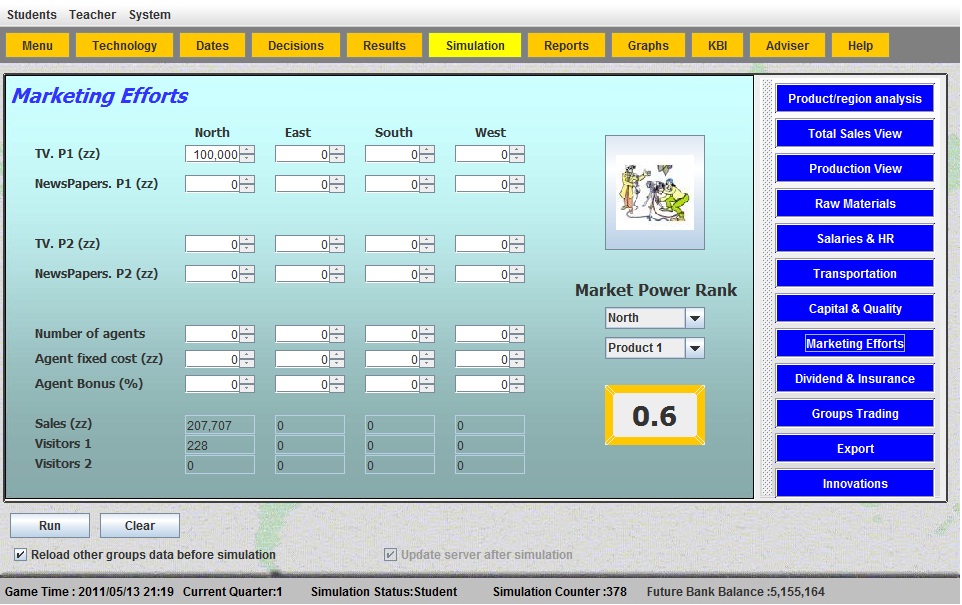The height and width of the screenshot is (605, 962).
Task: Click the Clear button
Action: pos(140,526)
